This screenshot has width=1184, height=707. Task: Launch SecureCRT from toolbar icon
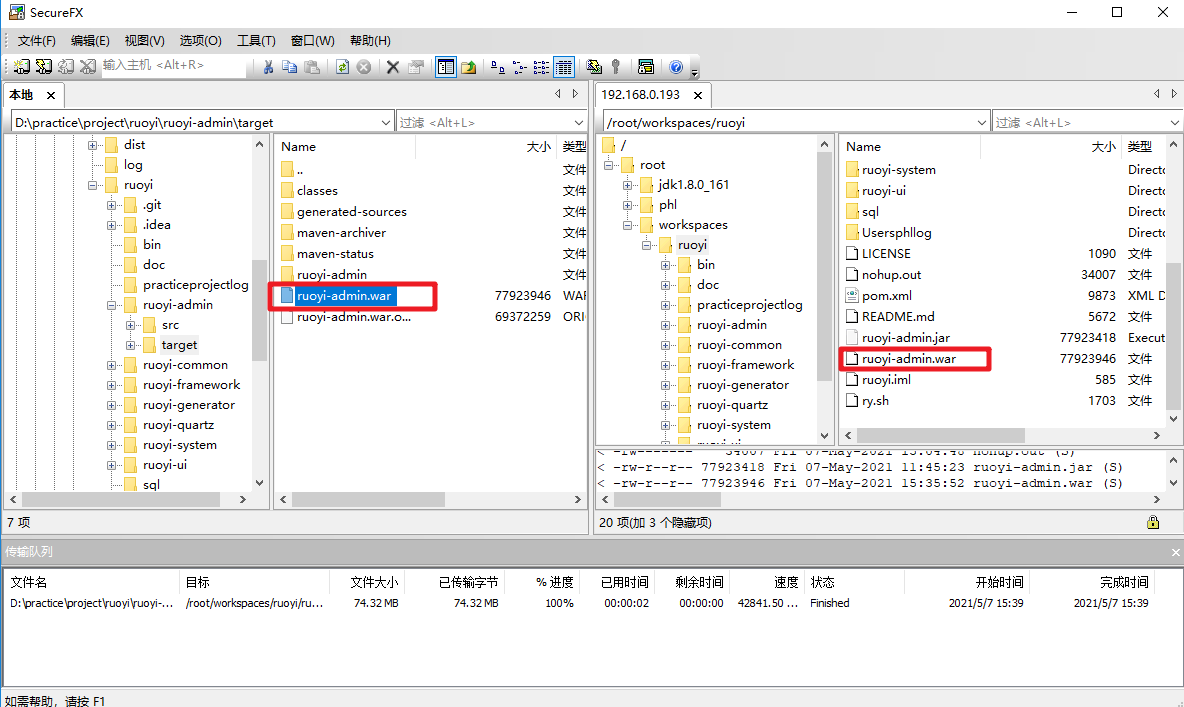[x=646, y=66]
